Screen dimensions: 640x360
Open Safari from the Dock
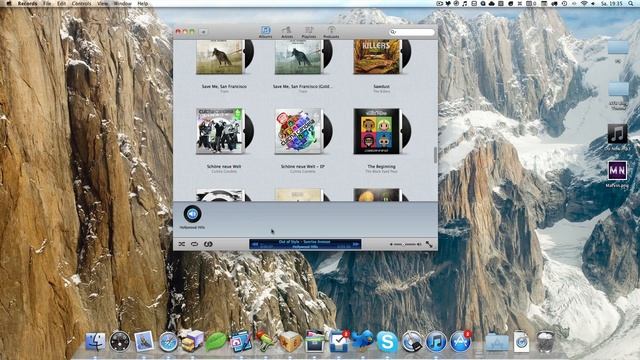pyautogui.click(x=168, y=341)
